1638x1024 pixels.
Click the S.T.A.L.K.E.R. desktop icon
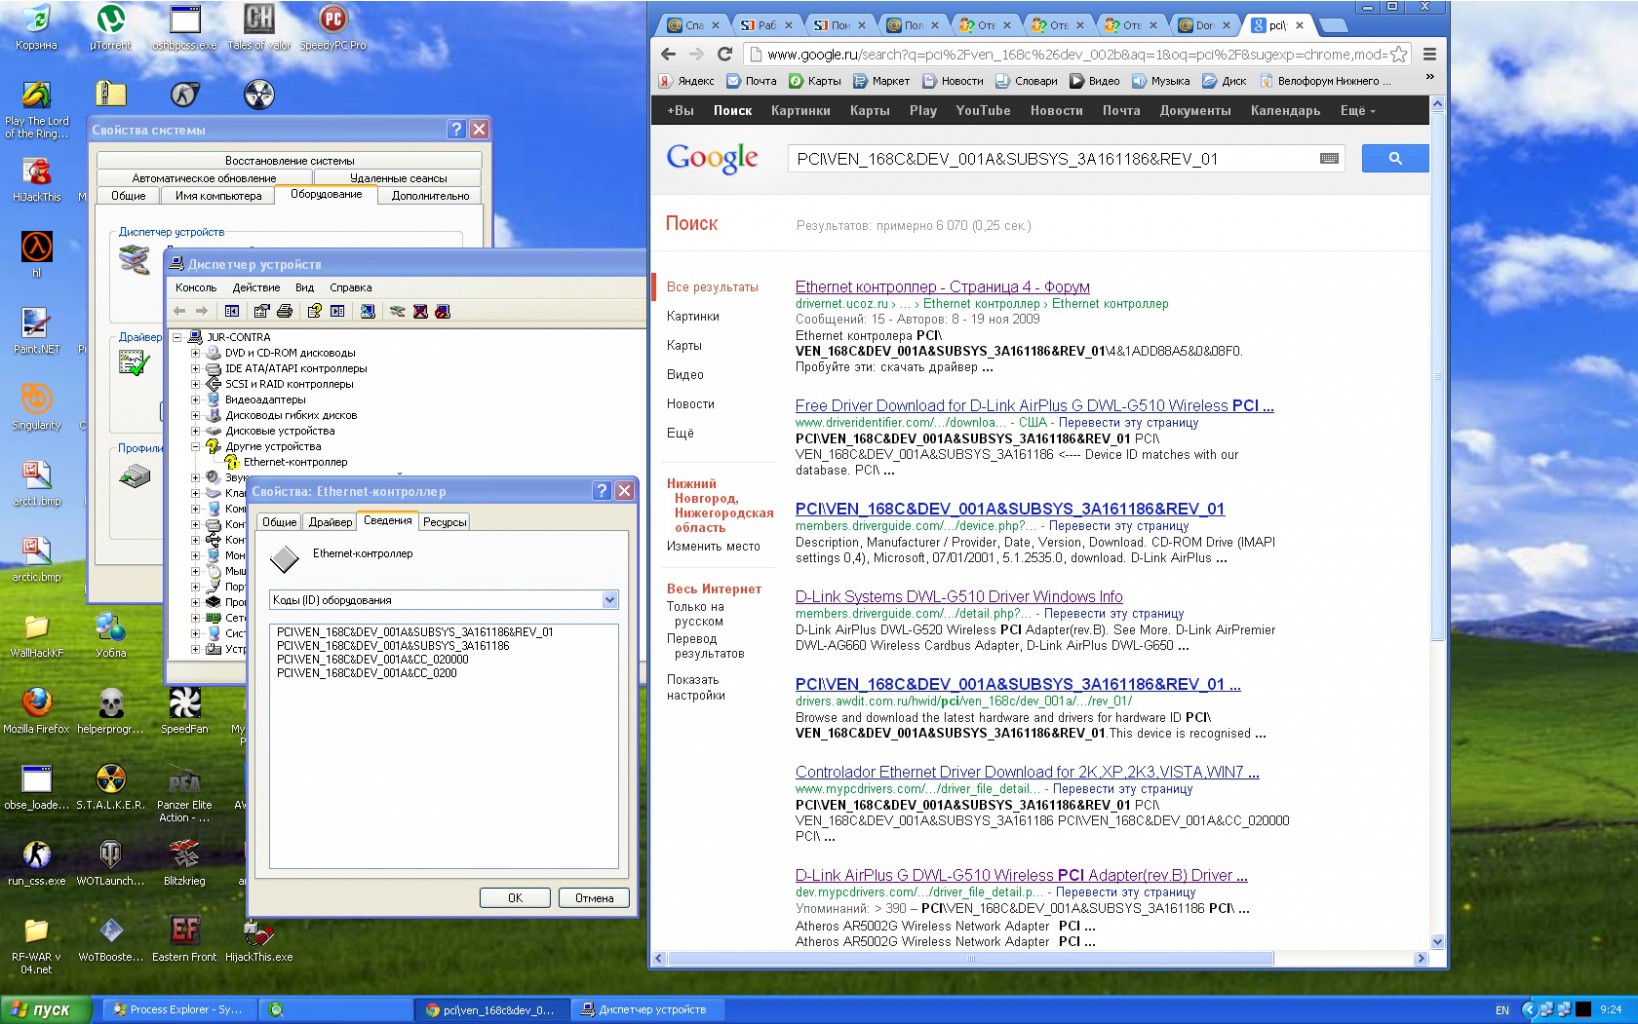pos(110,787)
